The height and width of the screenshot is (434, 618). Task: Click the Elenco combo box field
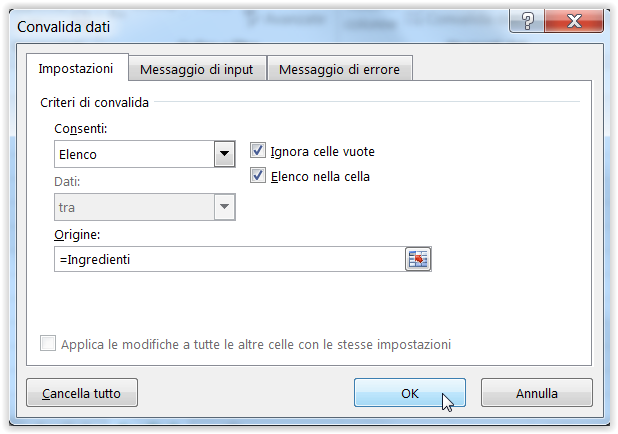pos(145,154)
